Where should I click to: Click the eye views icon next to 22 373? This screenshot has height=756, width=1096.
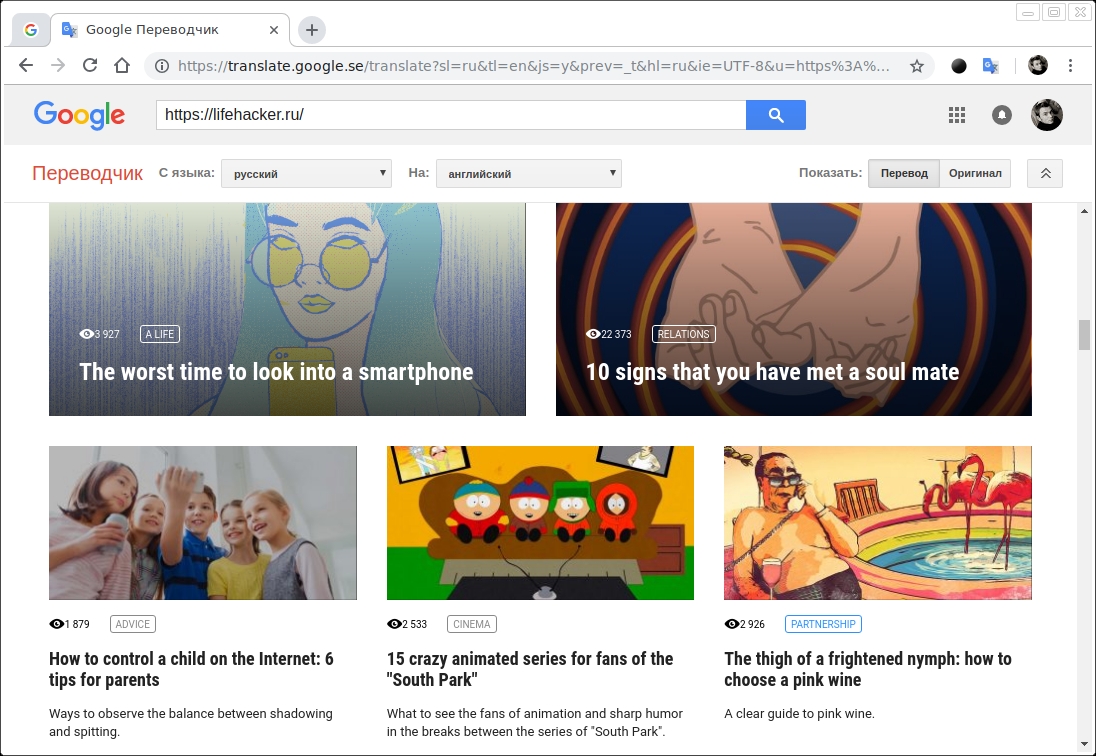(x=593, y=334)
